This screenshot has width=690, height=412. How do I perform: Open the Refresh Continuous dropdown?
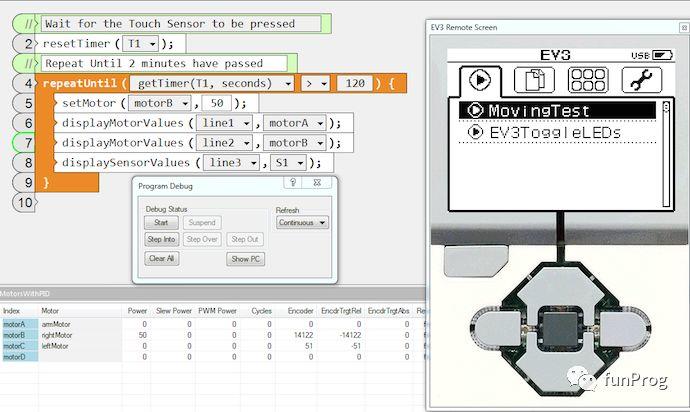point(302,223)
